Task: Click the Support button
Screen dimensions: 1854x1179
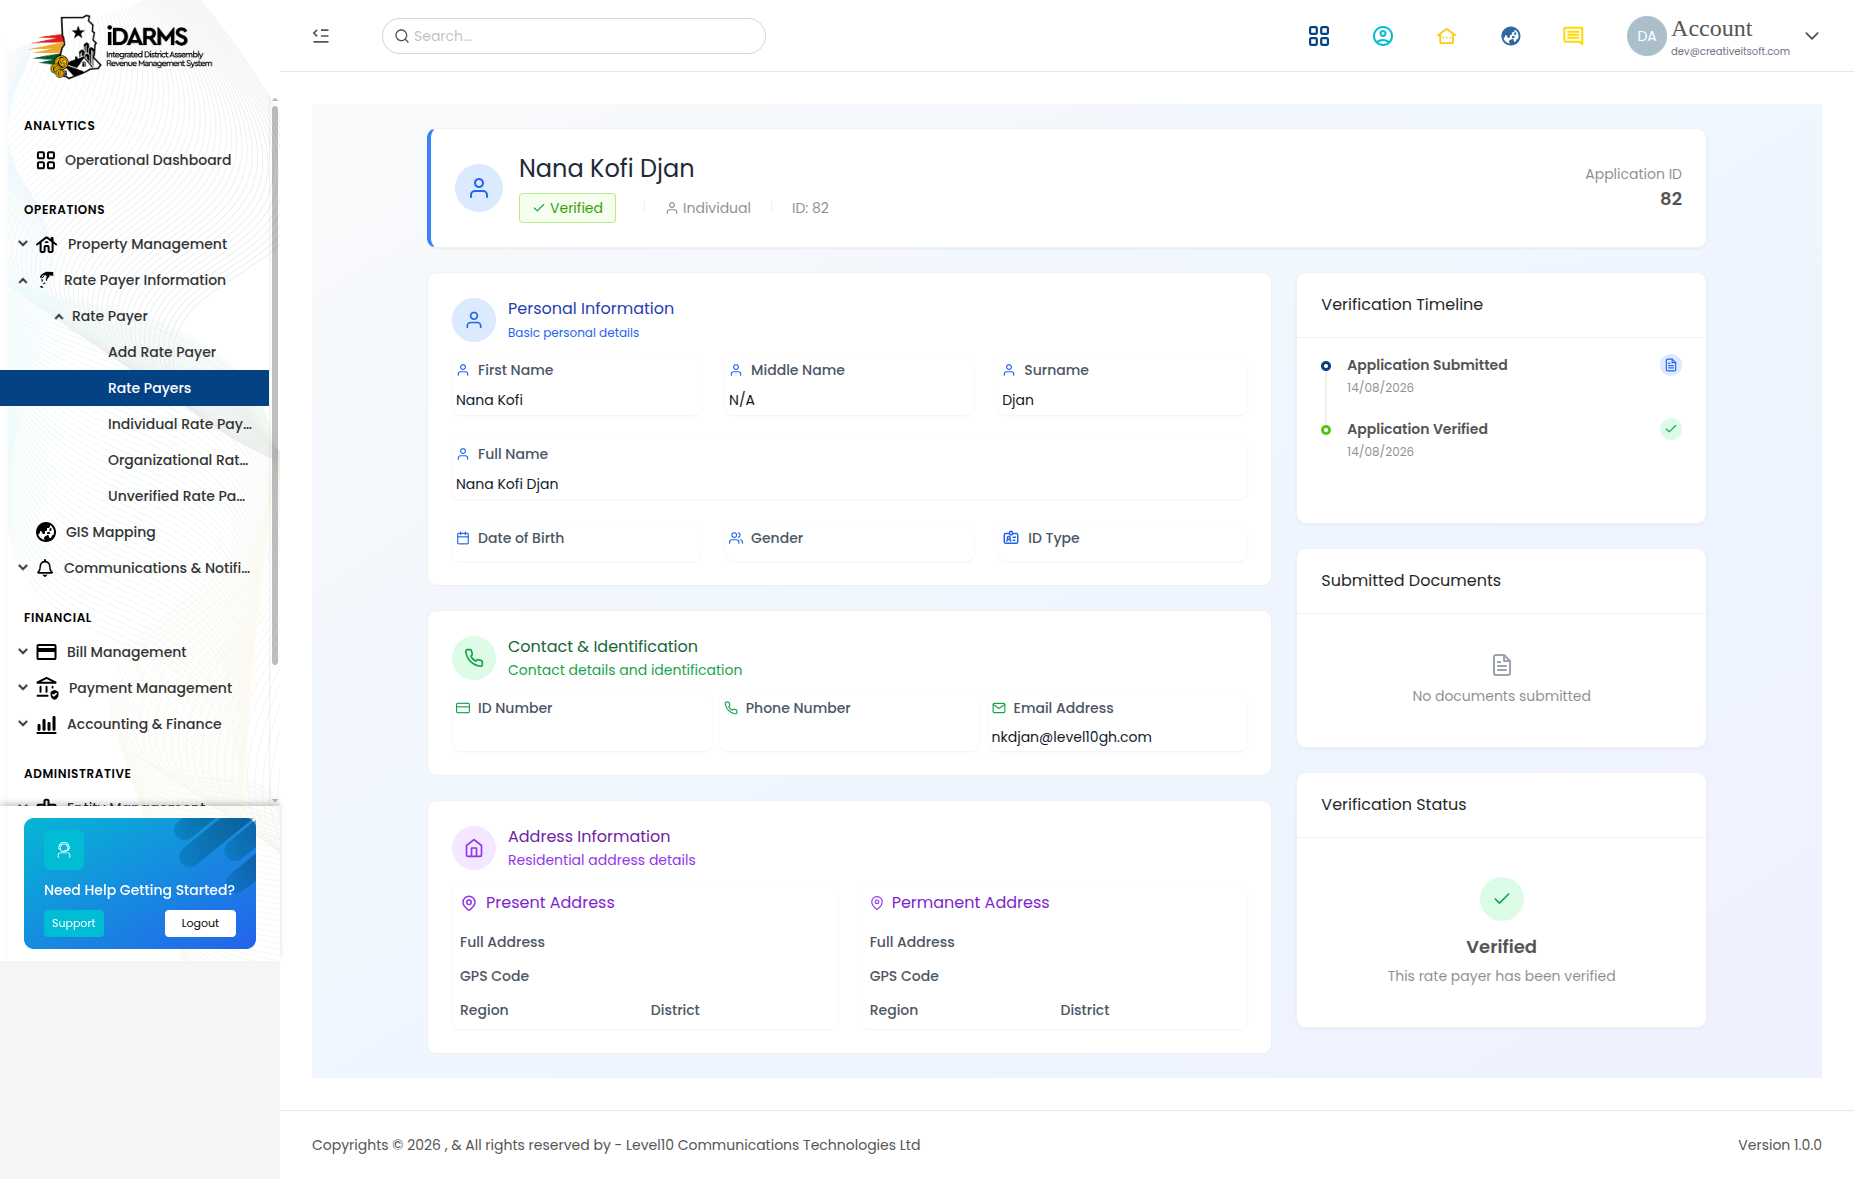Action: coord(74,923)
